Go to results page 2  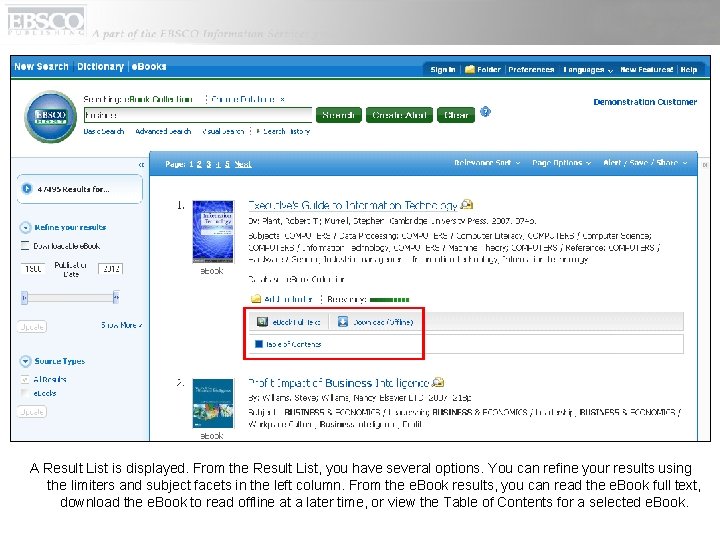[199, 164]
